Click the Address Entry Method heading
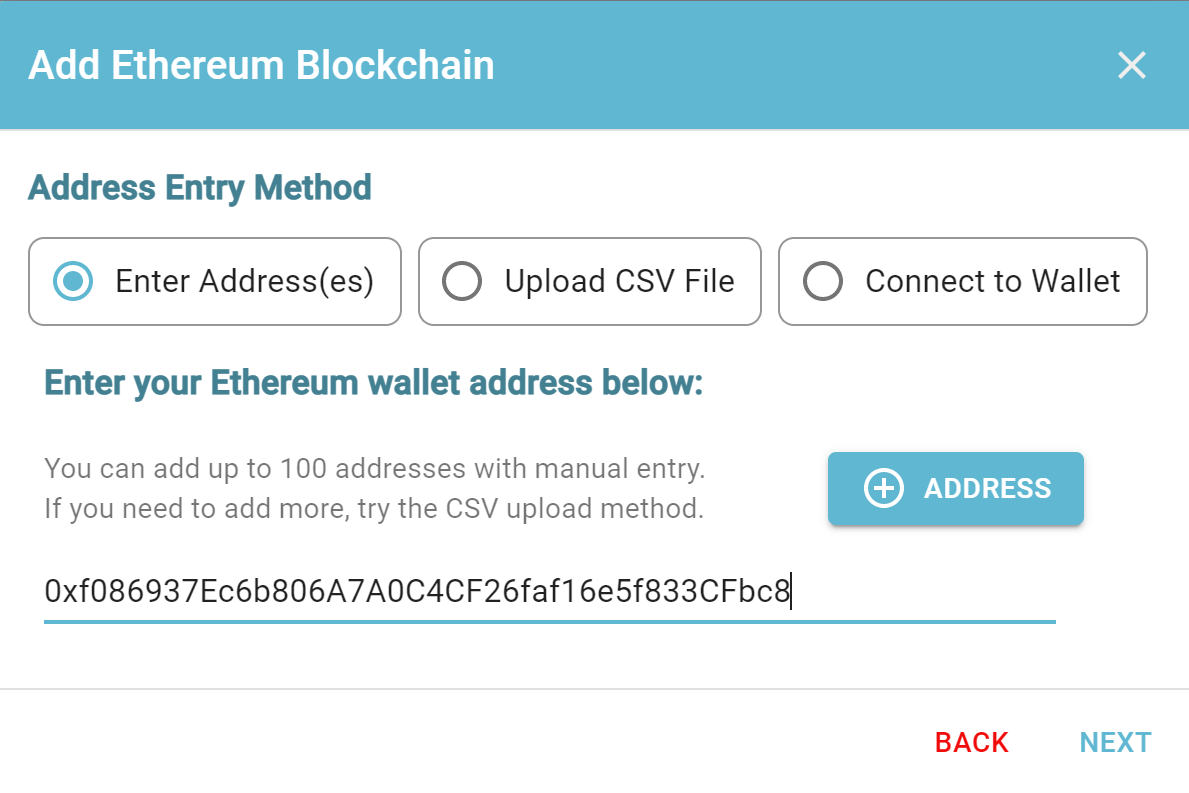Screen dimensions: 1189x793 tap(199, 187)
